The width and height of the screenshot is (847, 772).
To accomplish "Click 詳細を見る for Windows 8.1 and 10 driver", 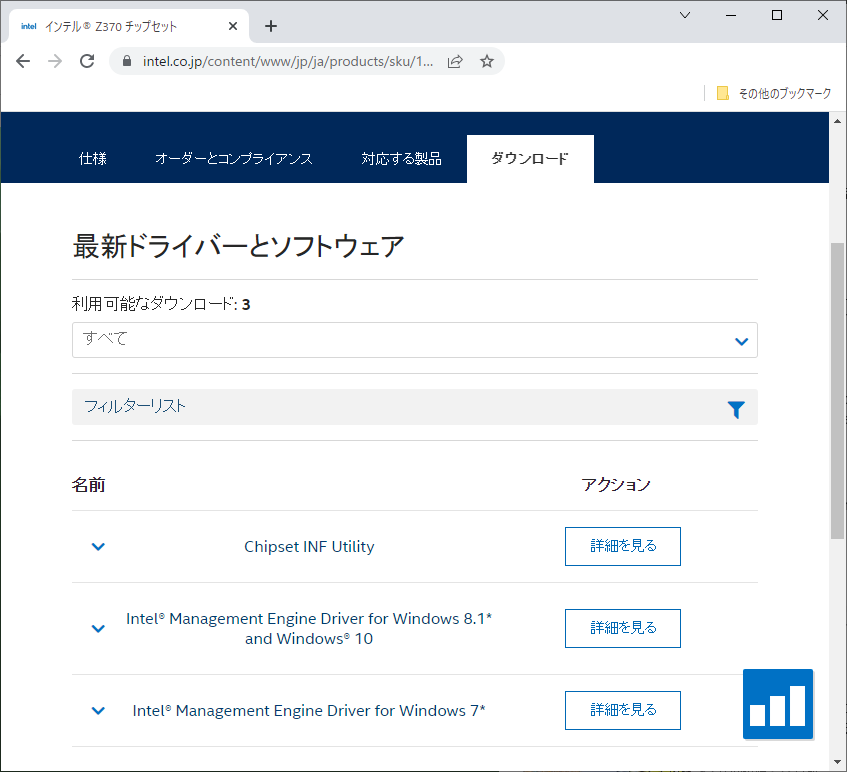I will (623, 628).
